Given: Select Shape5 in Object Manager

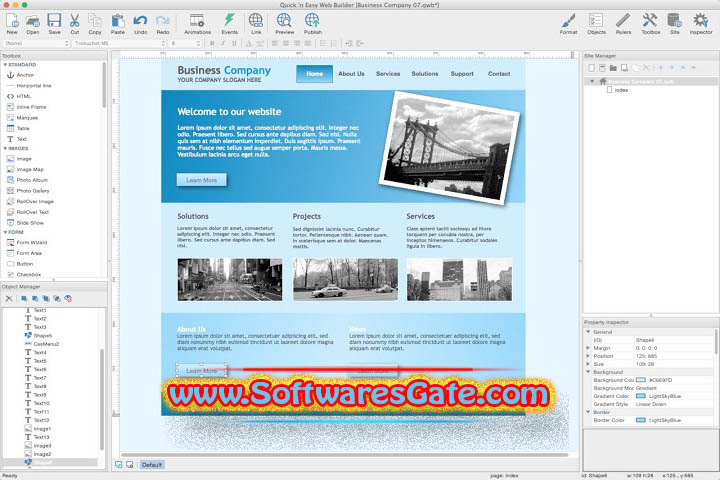Looking at the screenshot, I should pos(38,336).
